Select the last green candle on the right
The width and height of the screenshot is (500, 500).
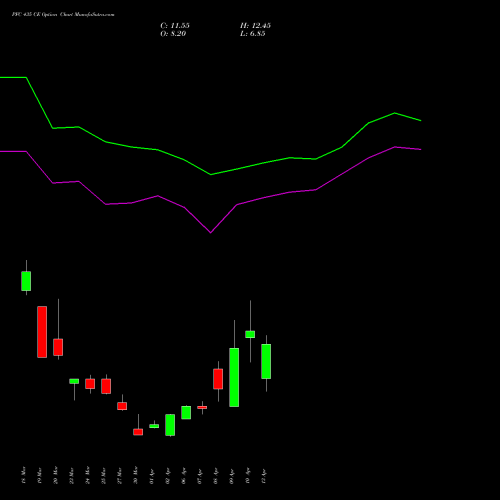coord(266,361)
